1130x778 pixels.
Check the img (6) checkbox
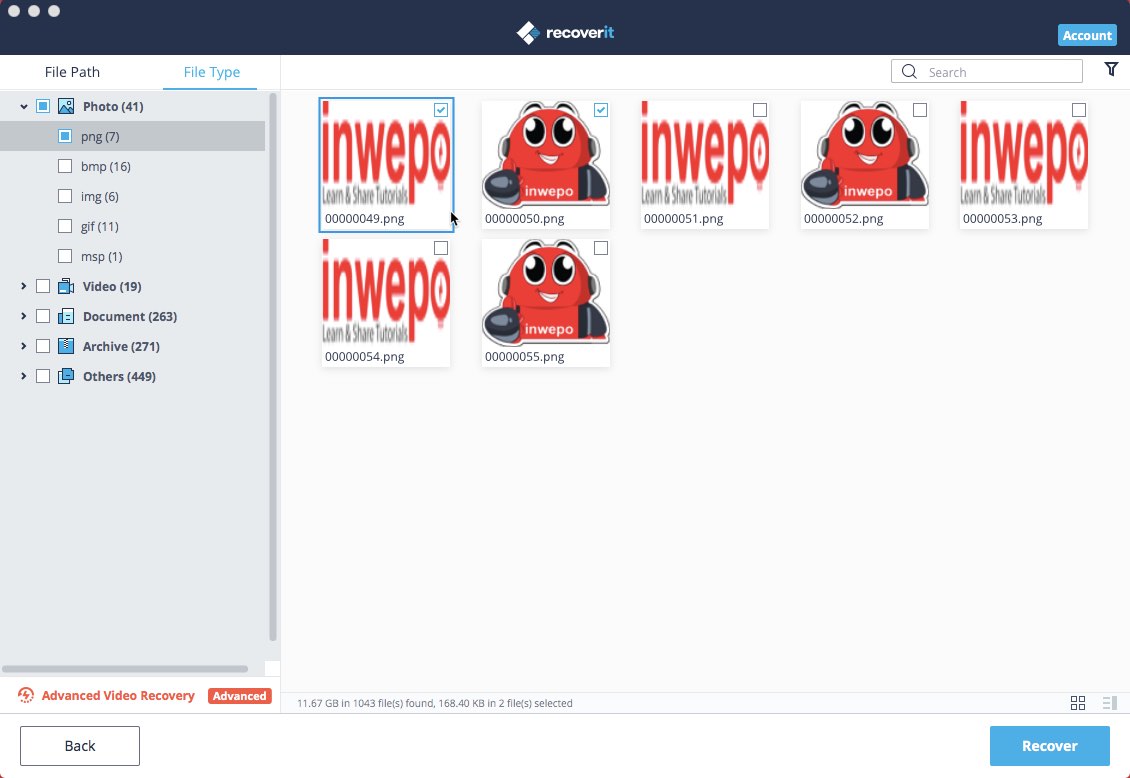click(x=65, y=196)
